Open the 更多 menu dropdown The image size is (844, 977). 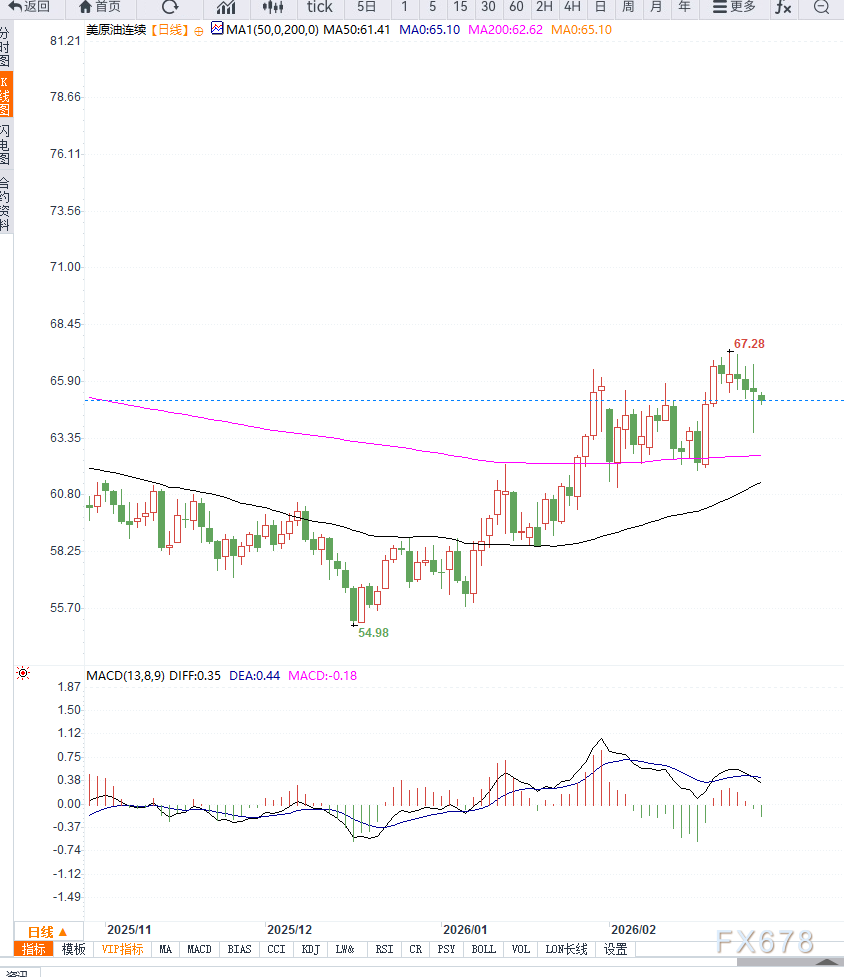tap(735, 7)
